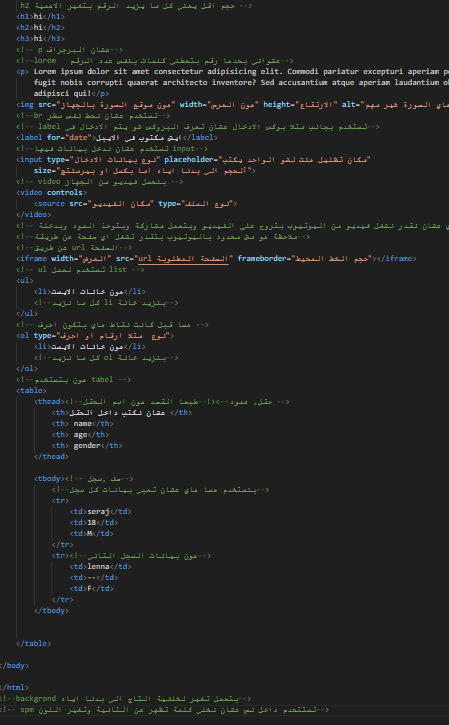Click the source src tag line

point(135,203)
